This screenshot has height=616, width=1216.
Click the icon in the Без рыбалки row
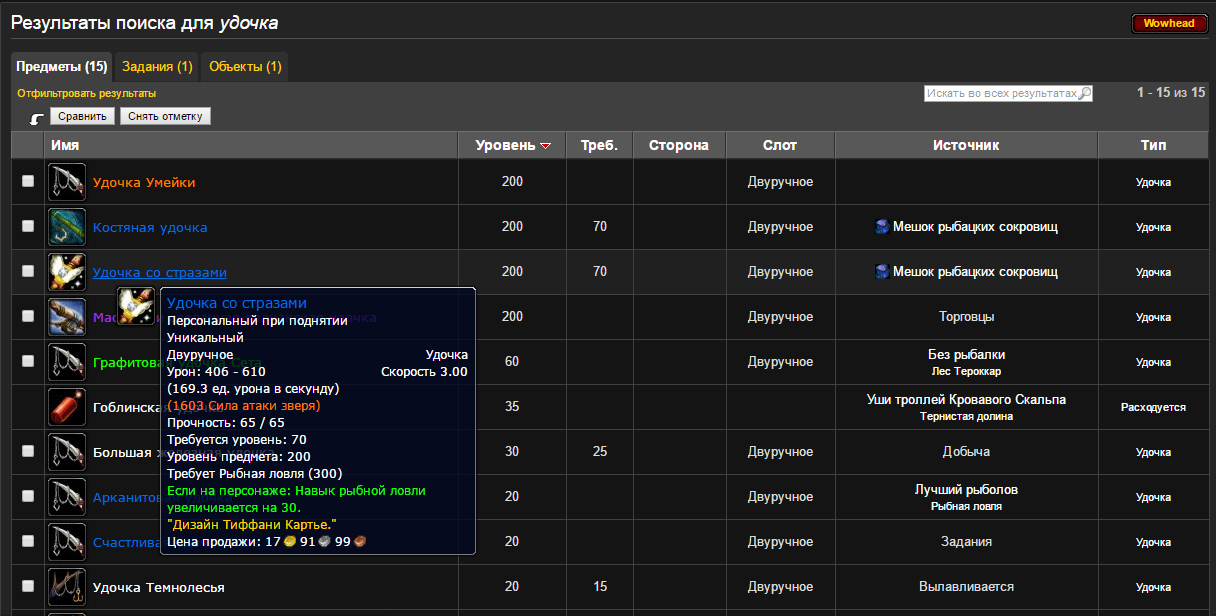pos(67,362)
